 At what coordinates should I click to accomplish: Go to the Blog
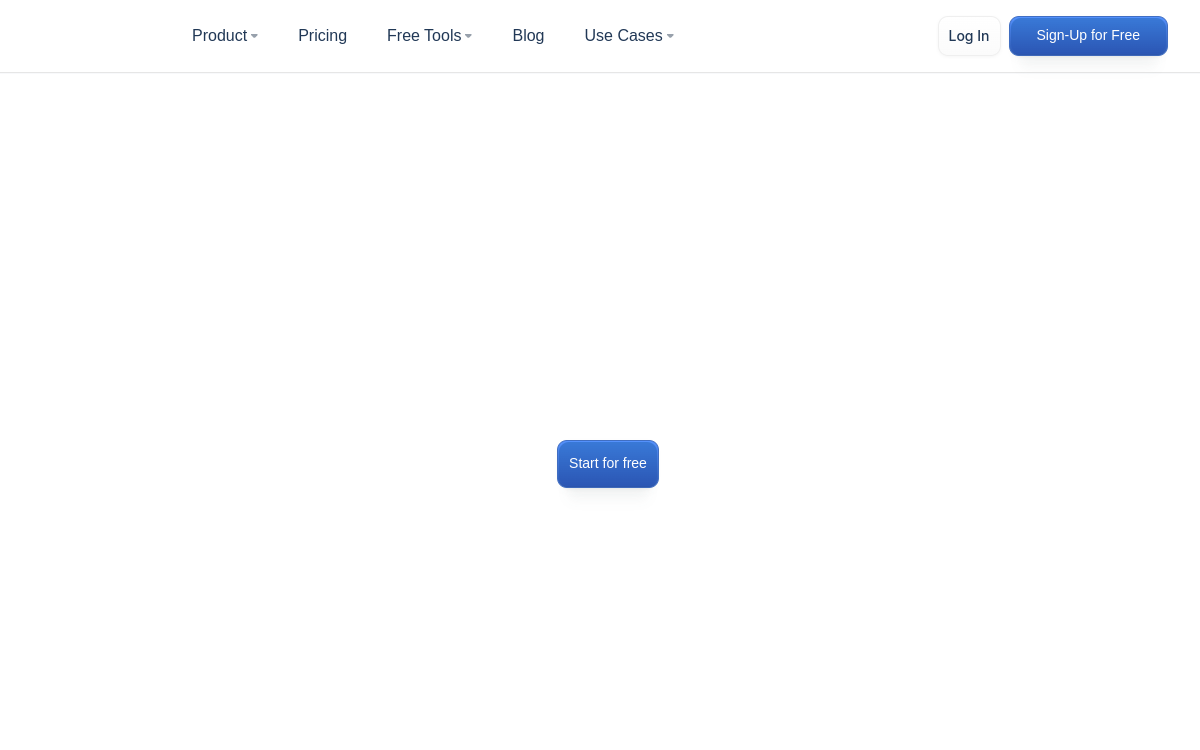pos(528,36)
